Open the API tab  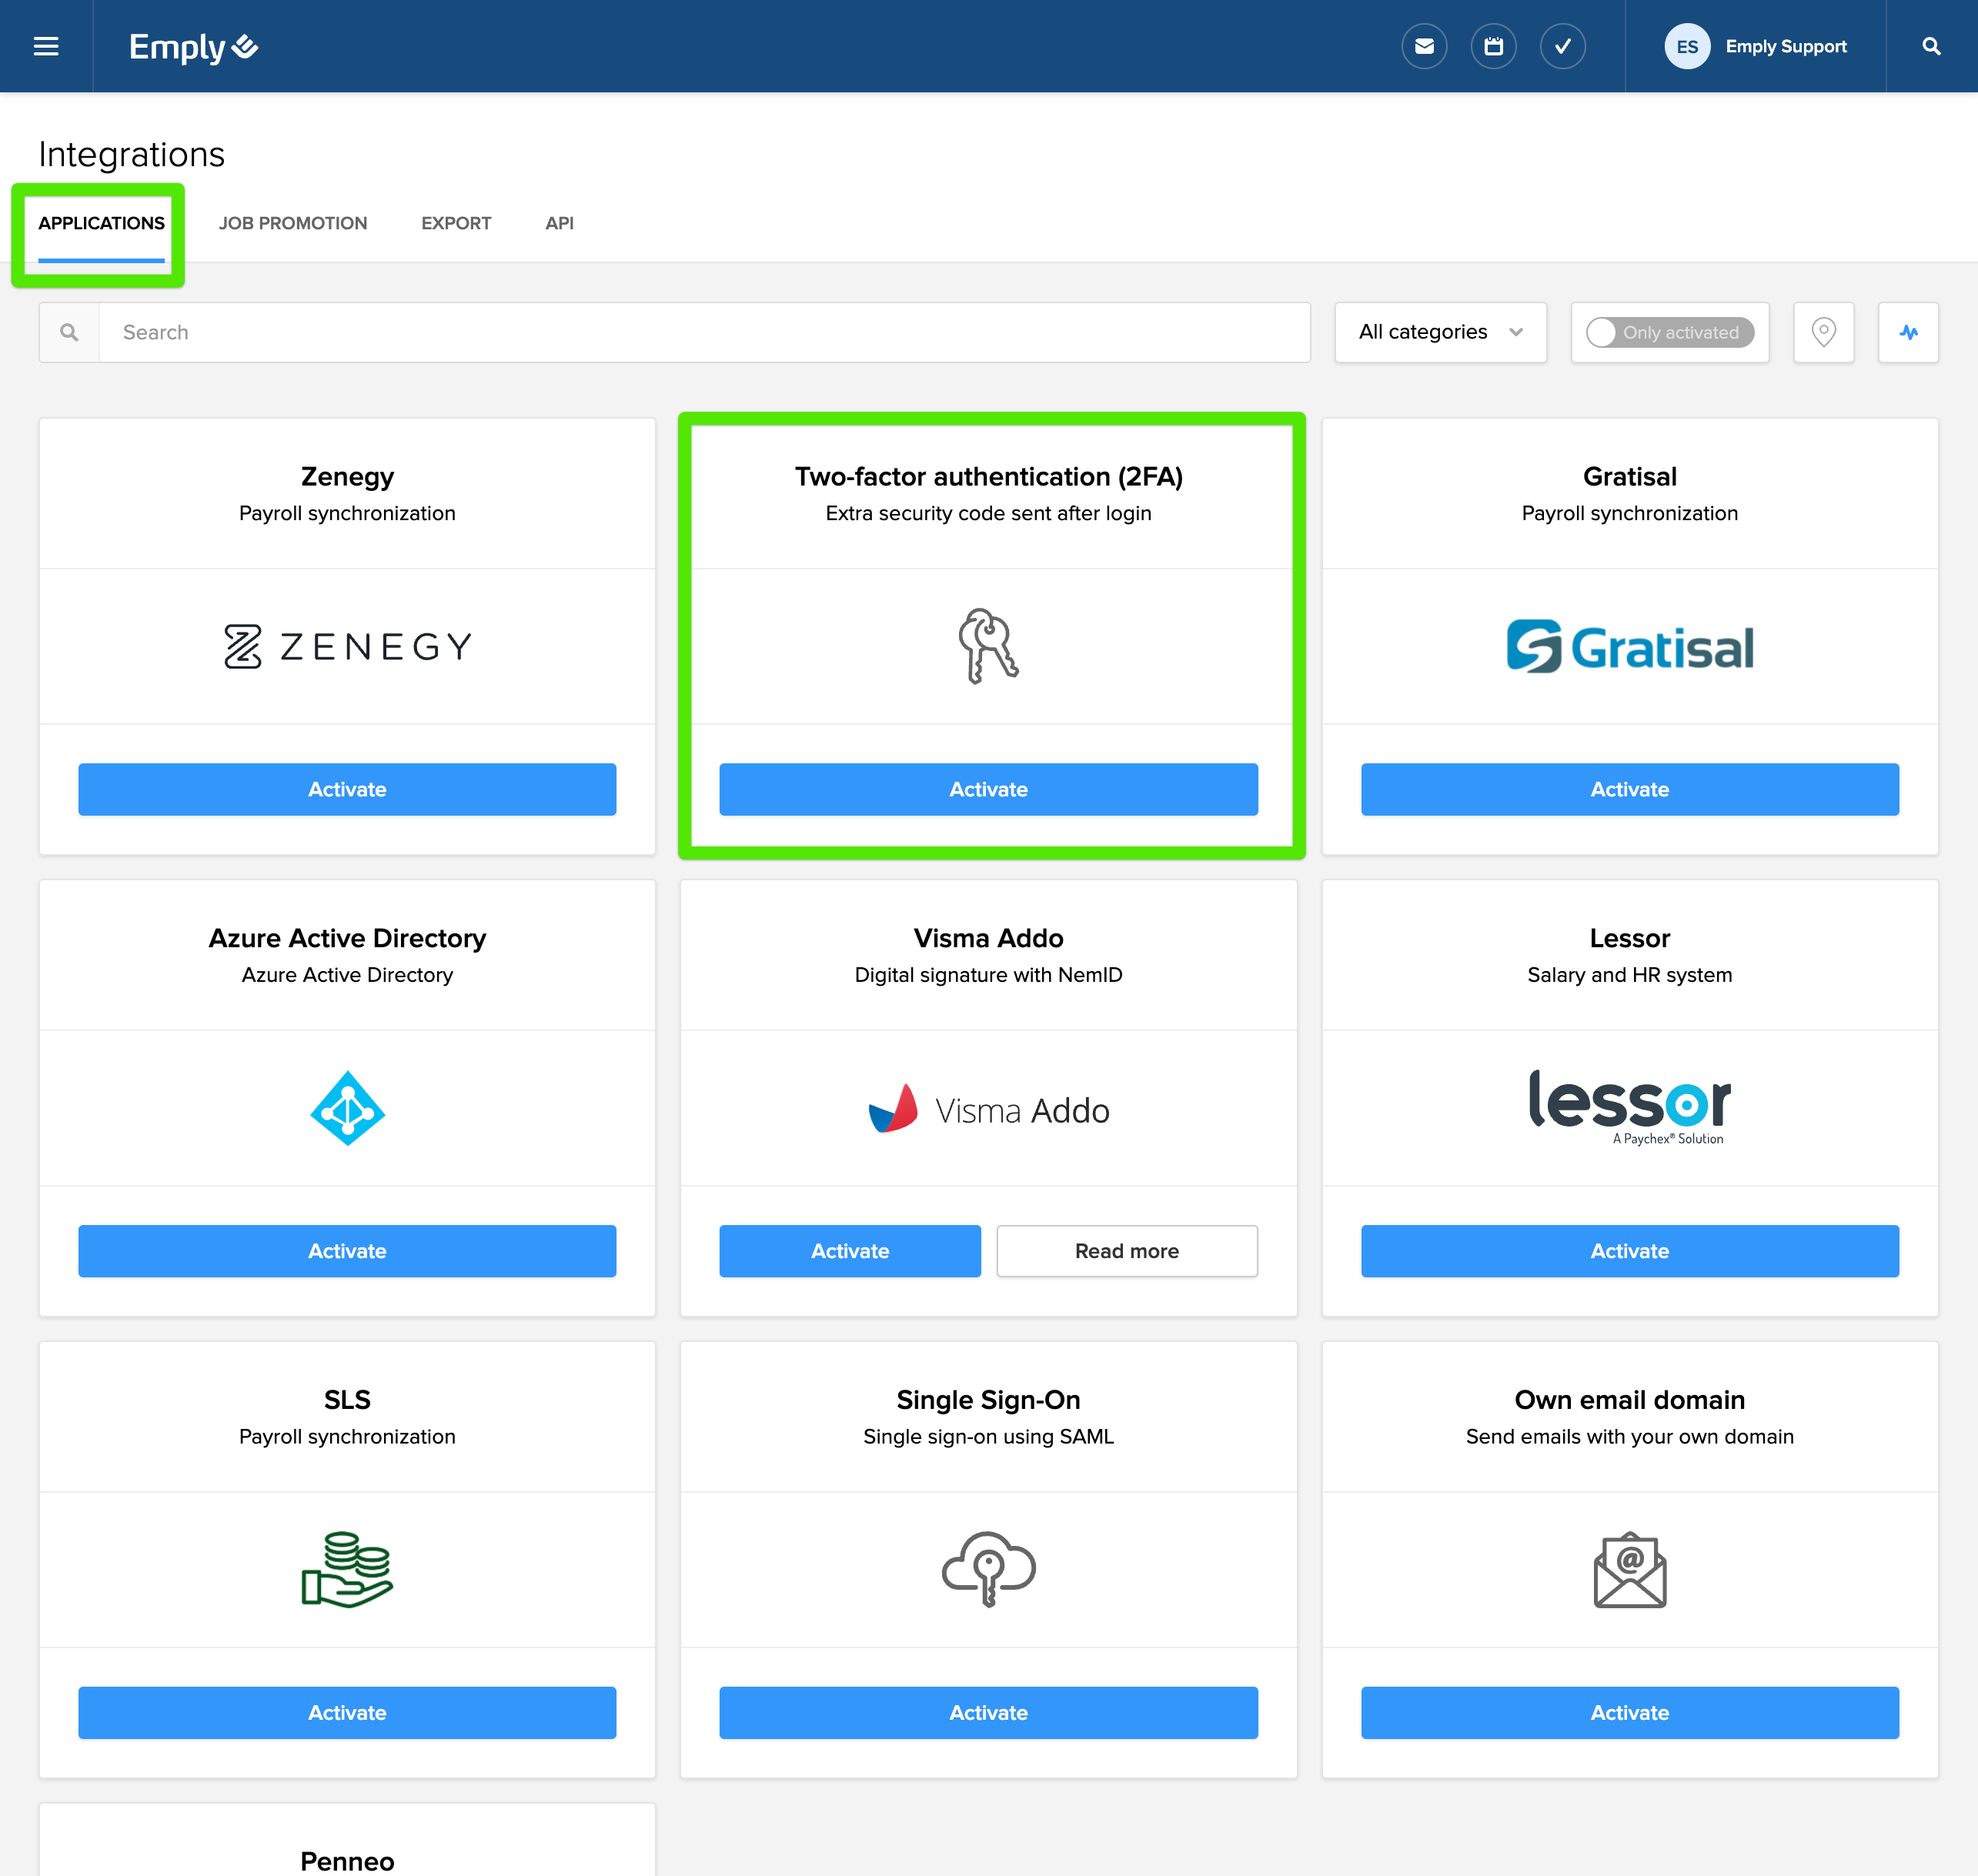(559, 223)
